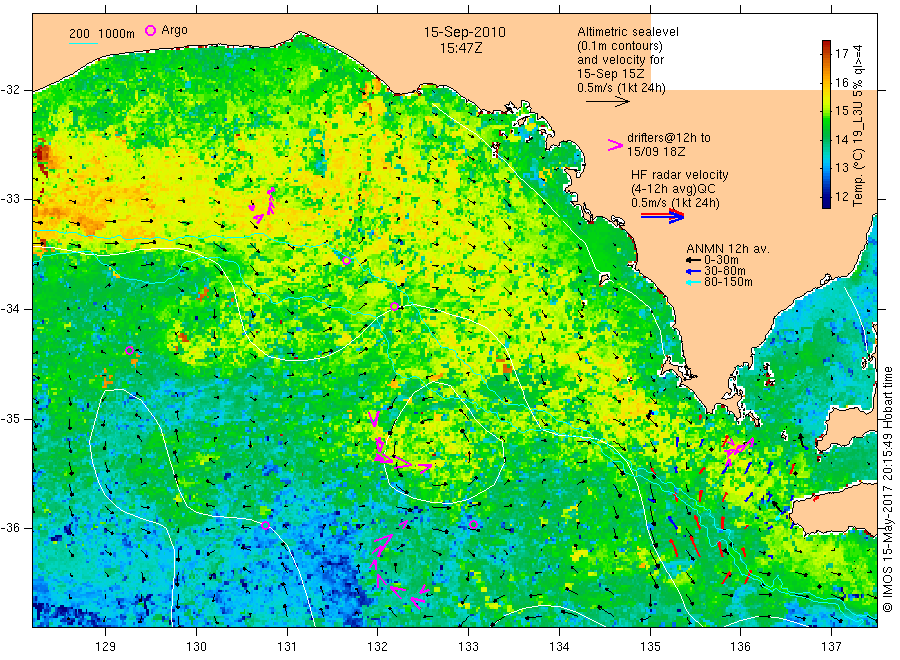Click the 'Argo' legend label
Screen dimensions: 900x660
point(174,30)
